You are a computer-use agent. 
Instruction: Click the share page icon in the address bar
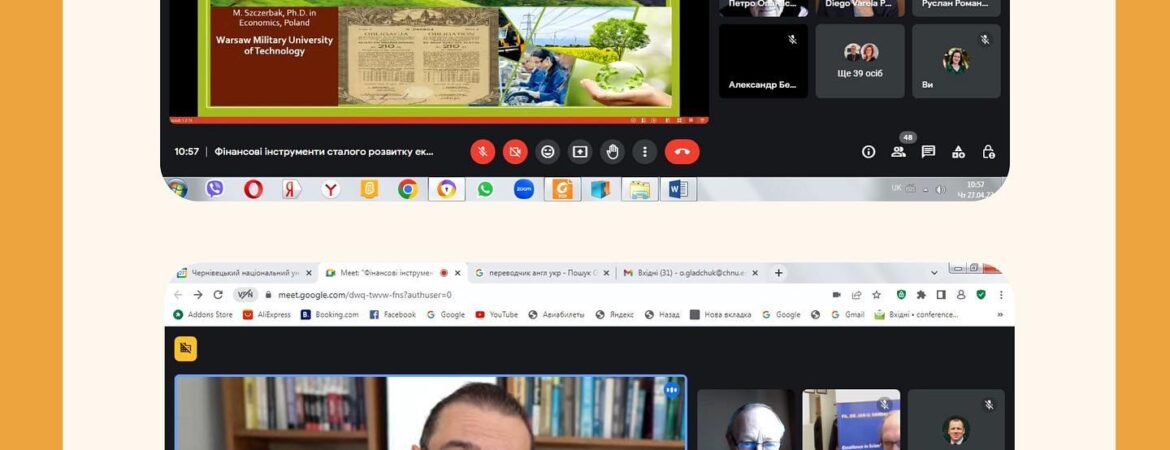click(x=857, y=295)
